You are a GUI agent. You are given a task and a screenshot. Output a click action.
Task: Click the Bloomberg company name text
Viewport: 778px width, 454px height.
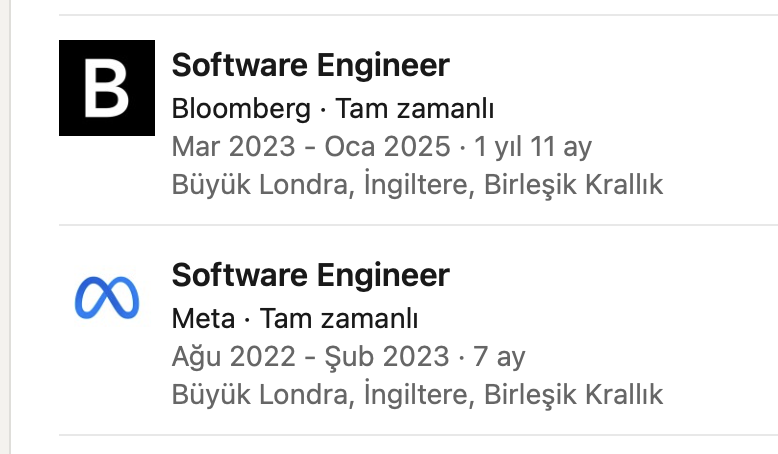[241, 109]
